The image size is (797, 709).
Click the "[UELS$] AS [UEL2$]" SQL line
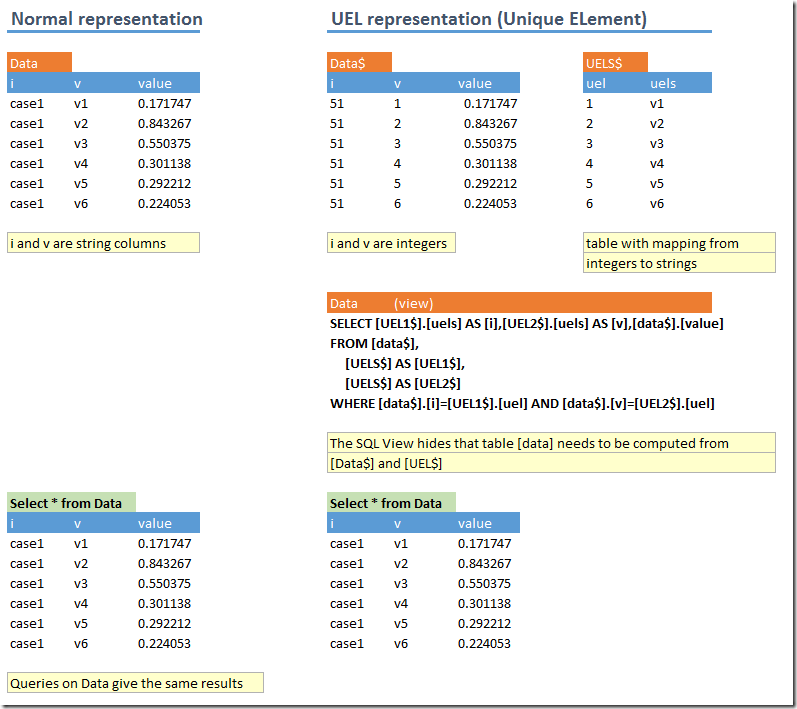coord(402,383)
